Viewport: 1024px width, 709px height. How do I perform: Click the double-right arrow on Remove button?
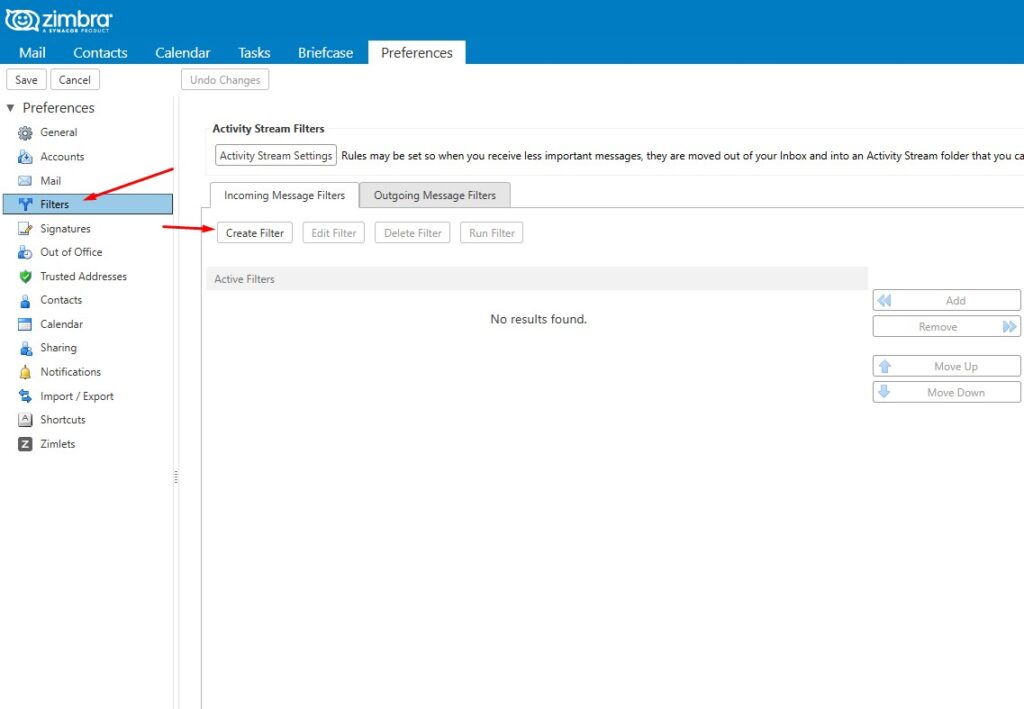click(1010, 326)
